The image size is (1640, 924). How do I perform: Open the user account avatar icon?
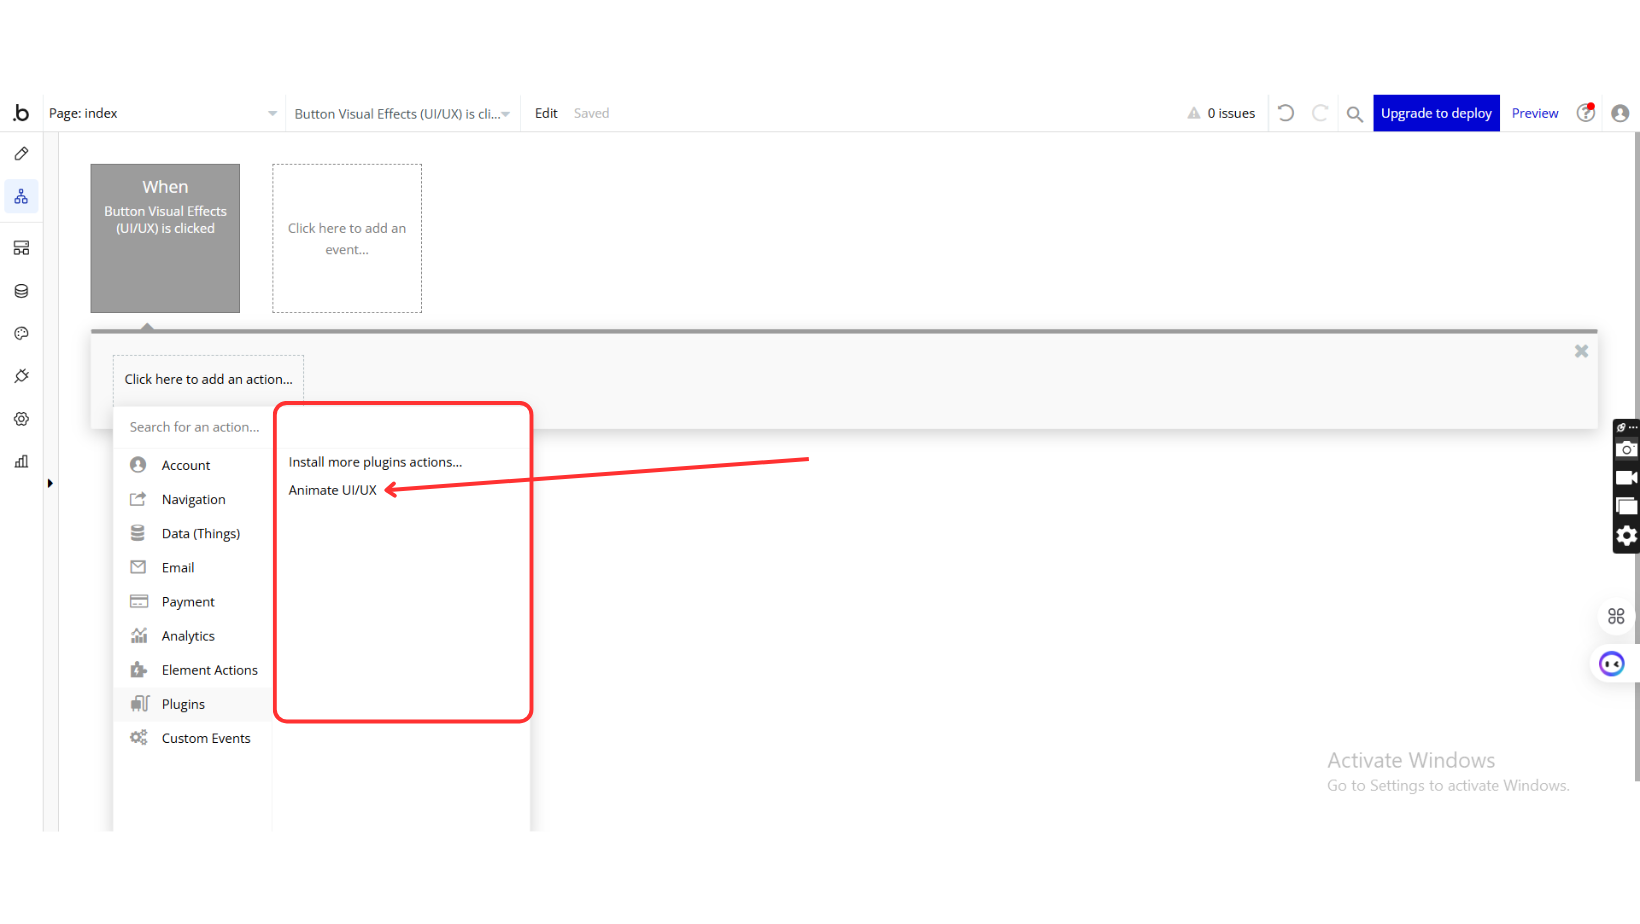point(1621,113)
